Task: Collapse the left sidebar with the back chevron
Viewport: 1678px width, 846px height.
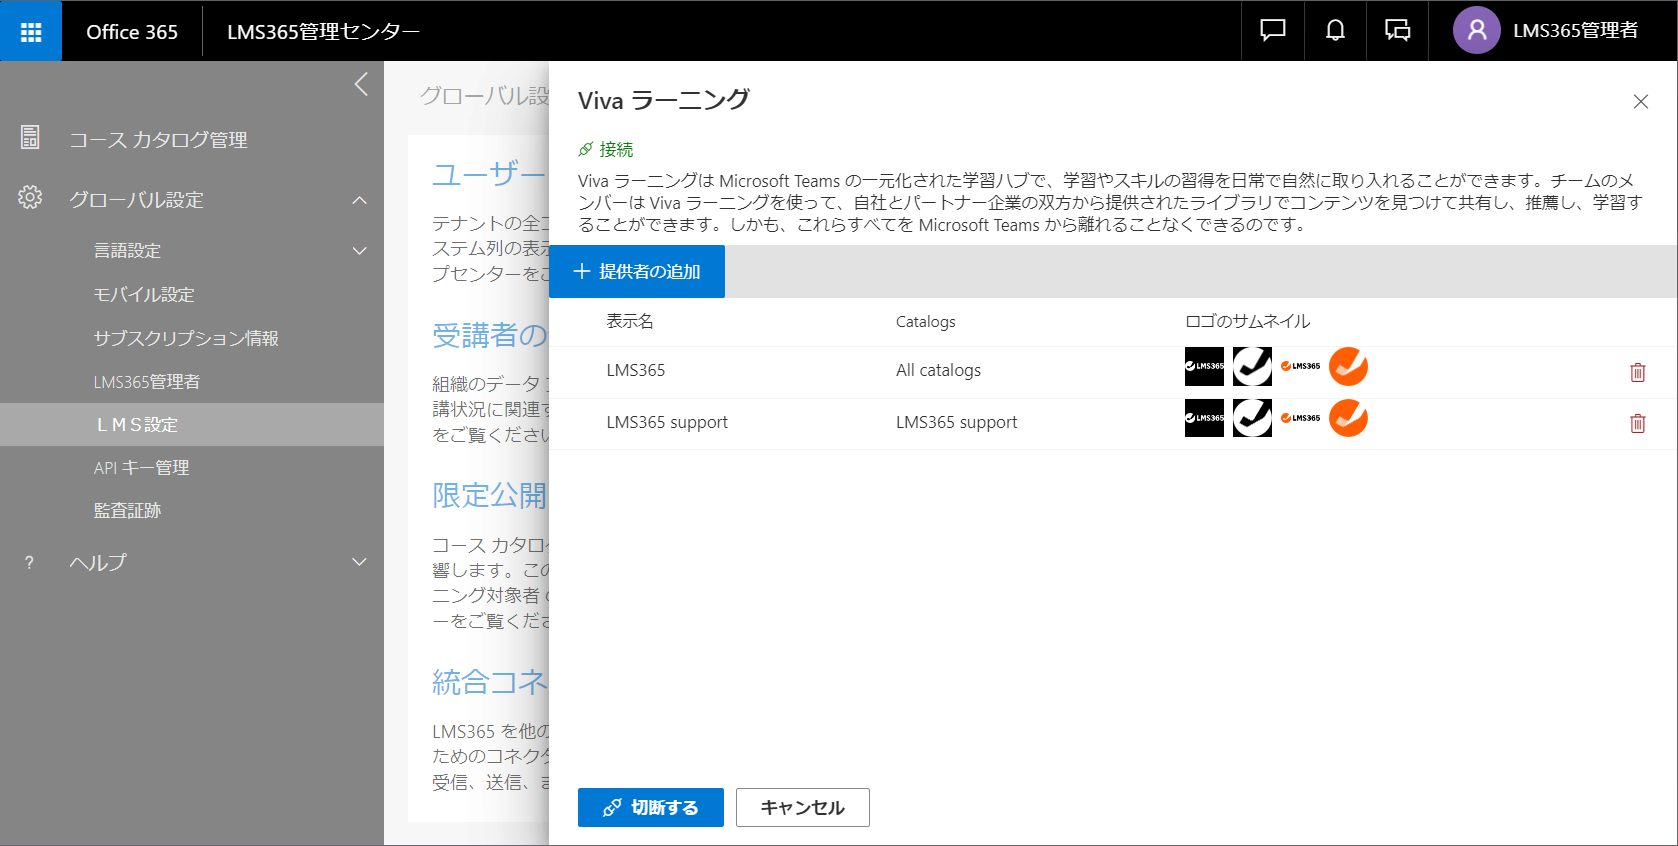Action: point(362,84)
